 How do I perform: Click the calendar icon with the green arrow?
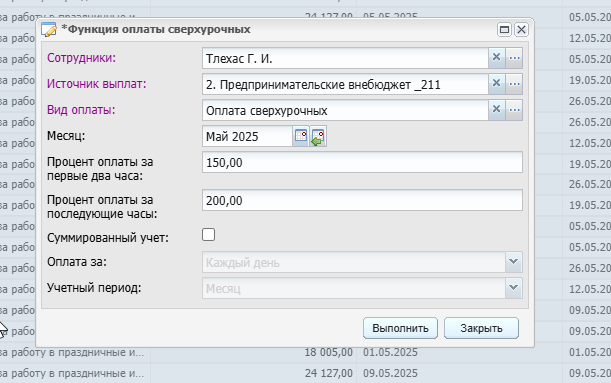tap(318, 136)
